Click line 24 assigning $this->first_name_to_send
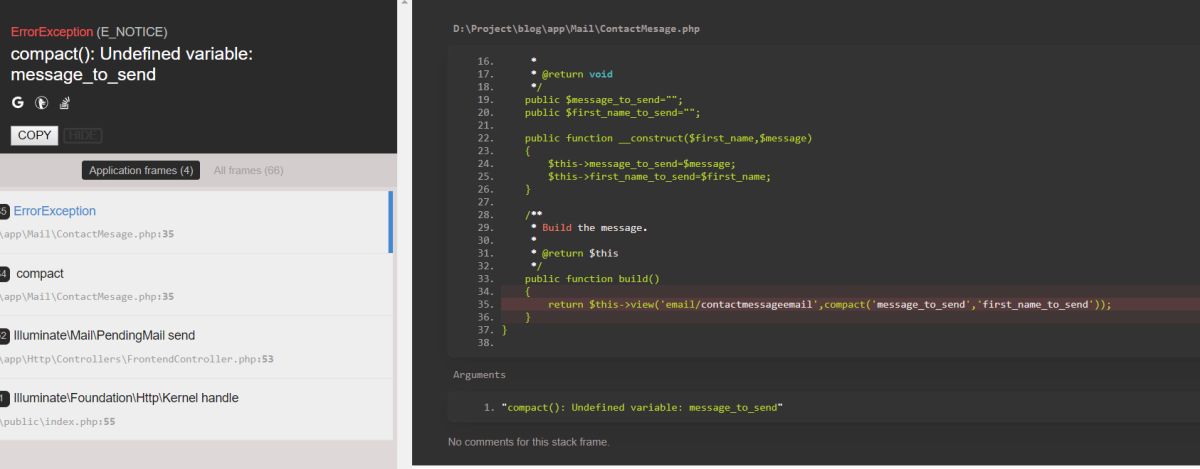Image resolution: width=1200 pixels, height=469 pixels. (x=659, y=176)
